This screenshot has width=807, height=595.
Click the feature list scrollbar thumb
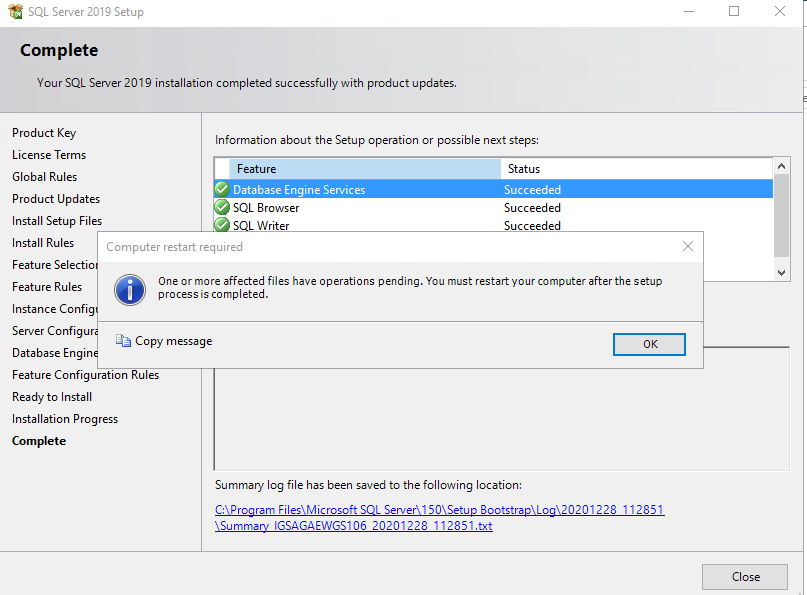(x=781, y=215)
